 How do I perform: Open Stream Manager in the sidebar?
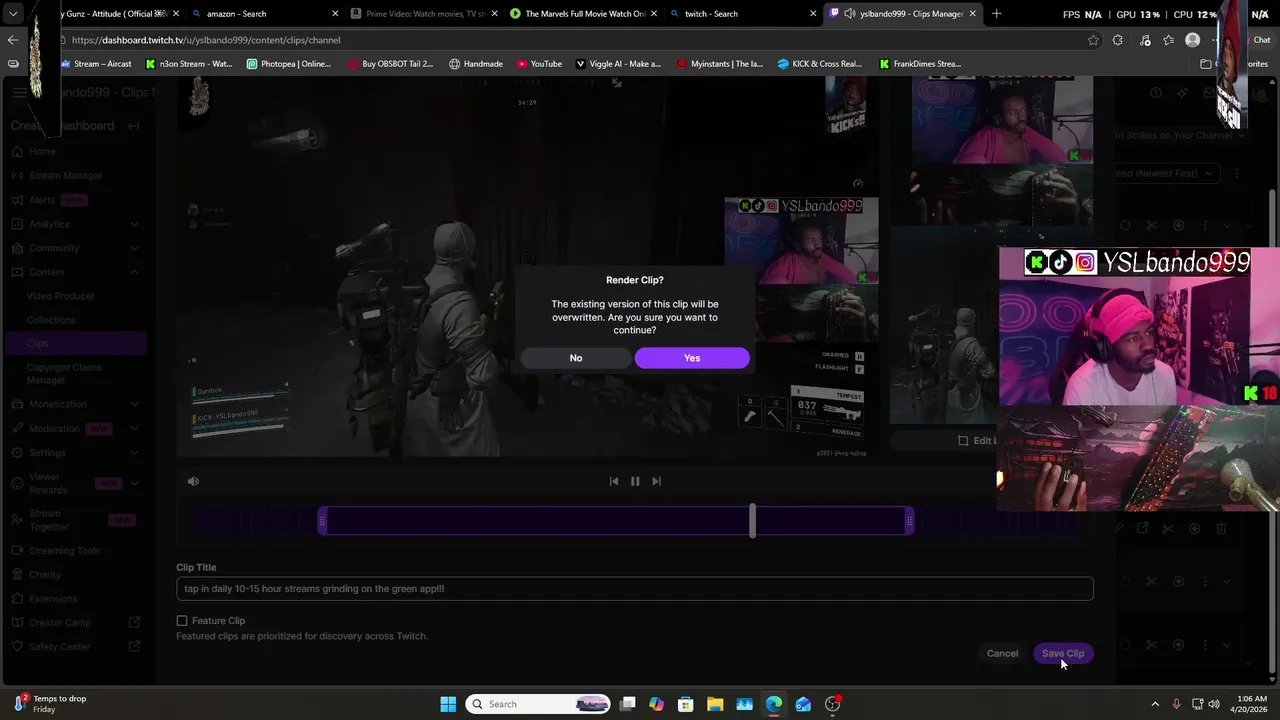click(66, 175)
